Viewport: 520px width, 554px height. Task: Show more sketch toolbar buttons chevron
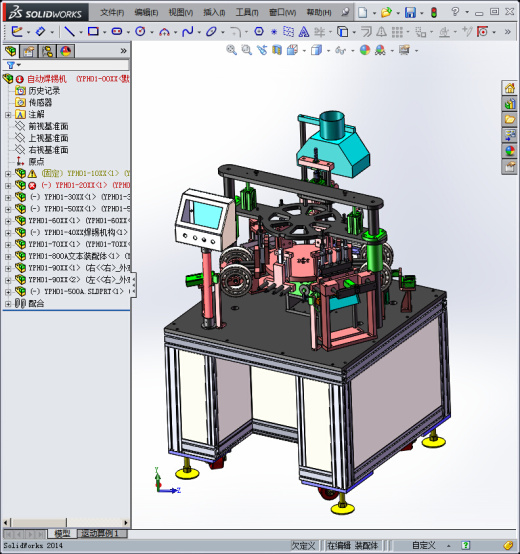click(x=508, y=32)
